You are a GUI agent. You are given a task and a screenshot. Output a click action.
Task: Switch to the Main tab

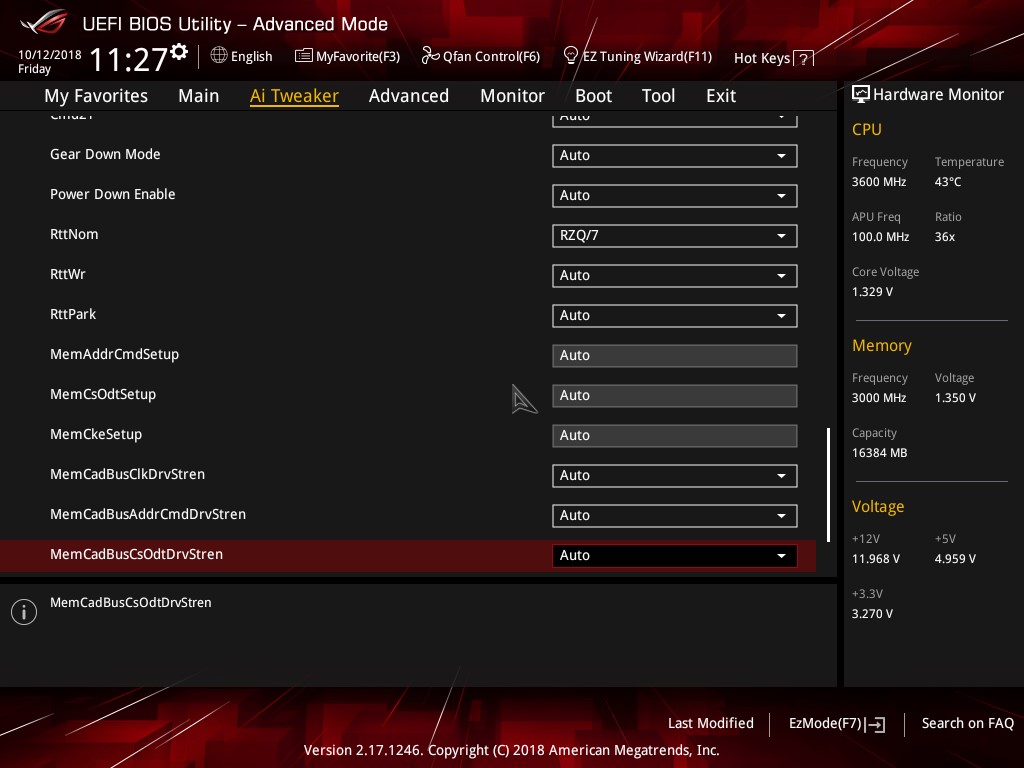pyautogui.click(x=199, y=96)
